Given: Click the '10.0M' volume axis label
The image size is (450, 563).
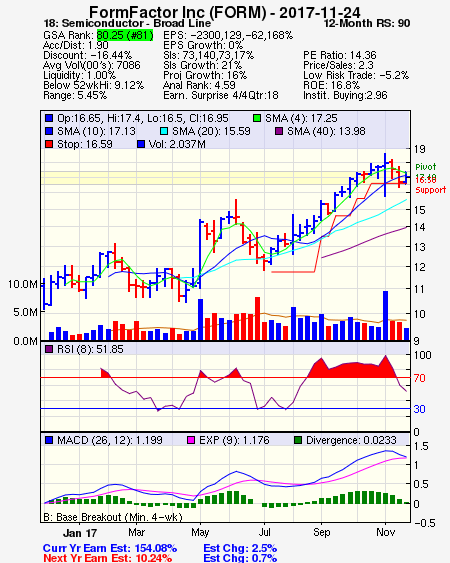Looking at the screenshot, I should pyautogui.click(x=23, y=284).
